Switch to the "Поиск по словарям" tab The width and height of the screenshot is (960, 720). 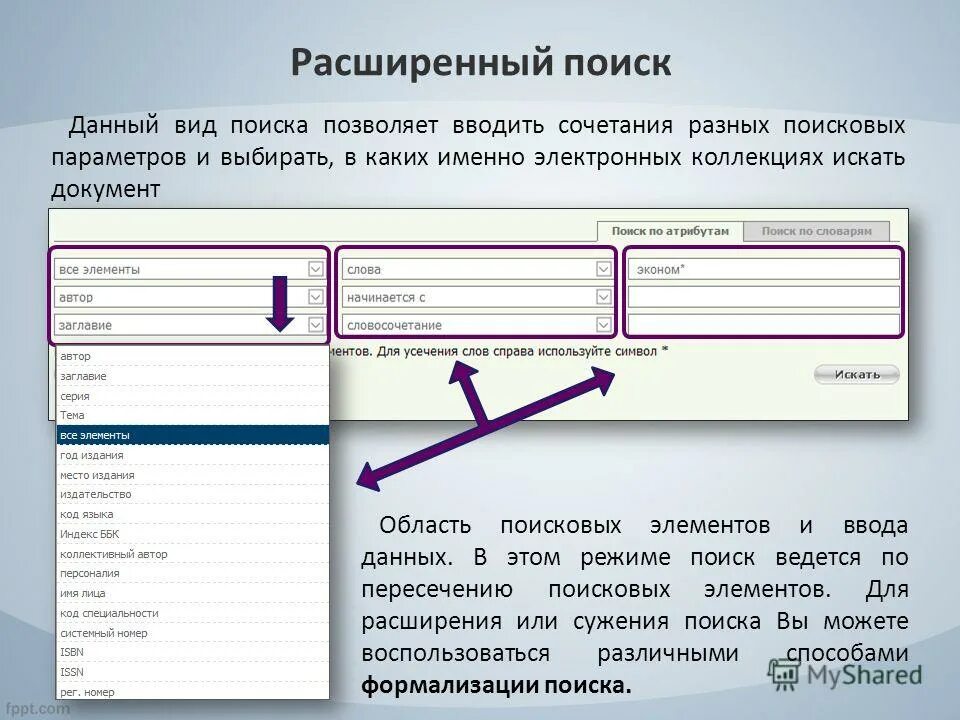815,229
